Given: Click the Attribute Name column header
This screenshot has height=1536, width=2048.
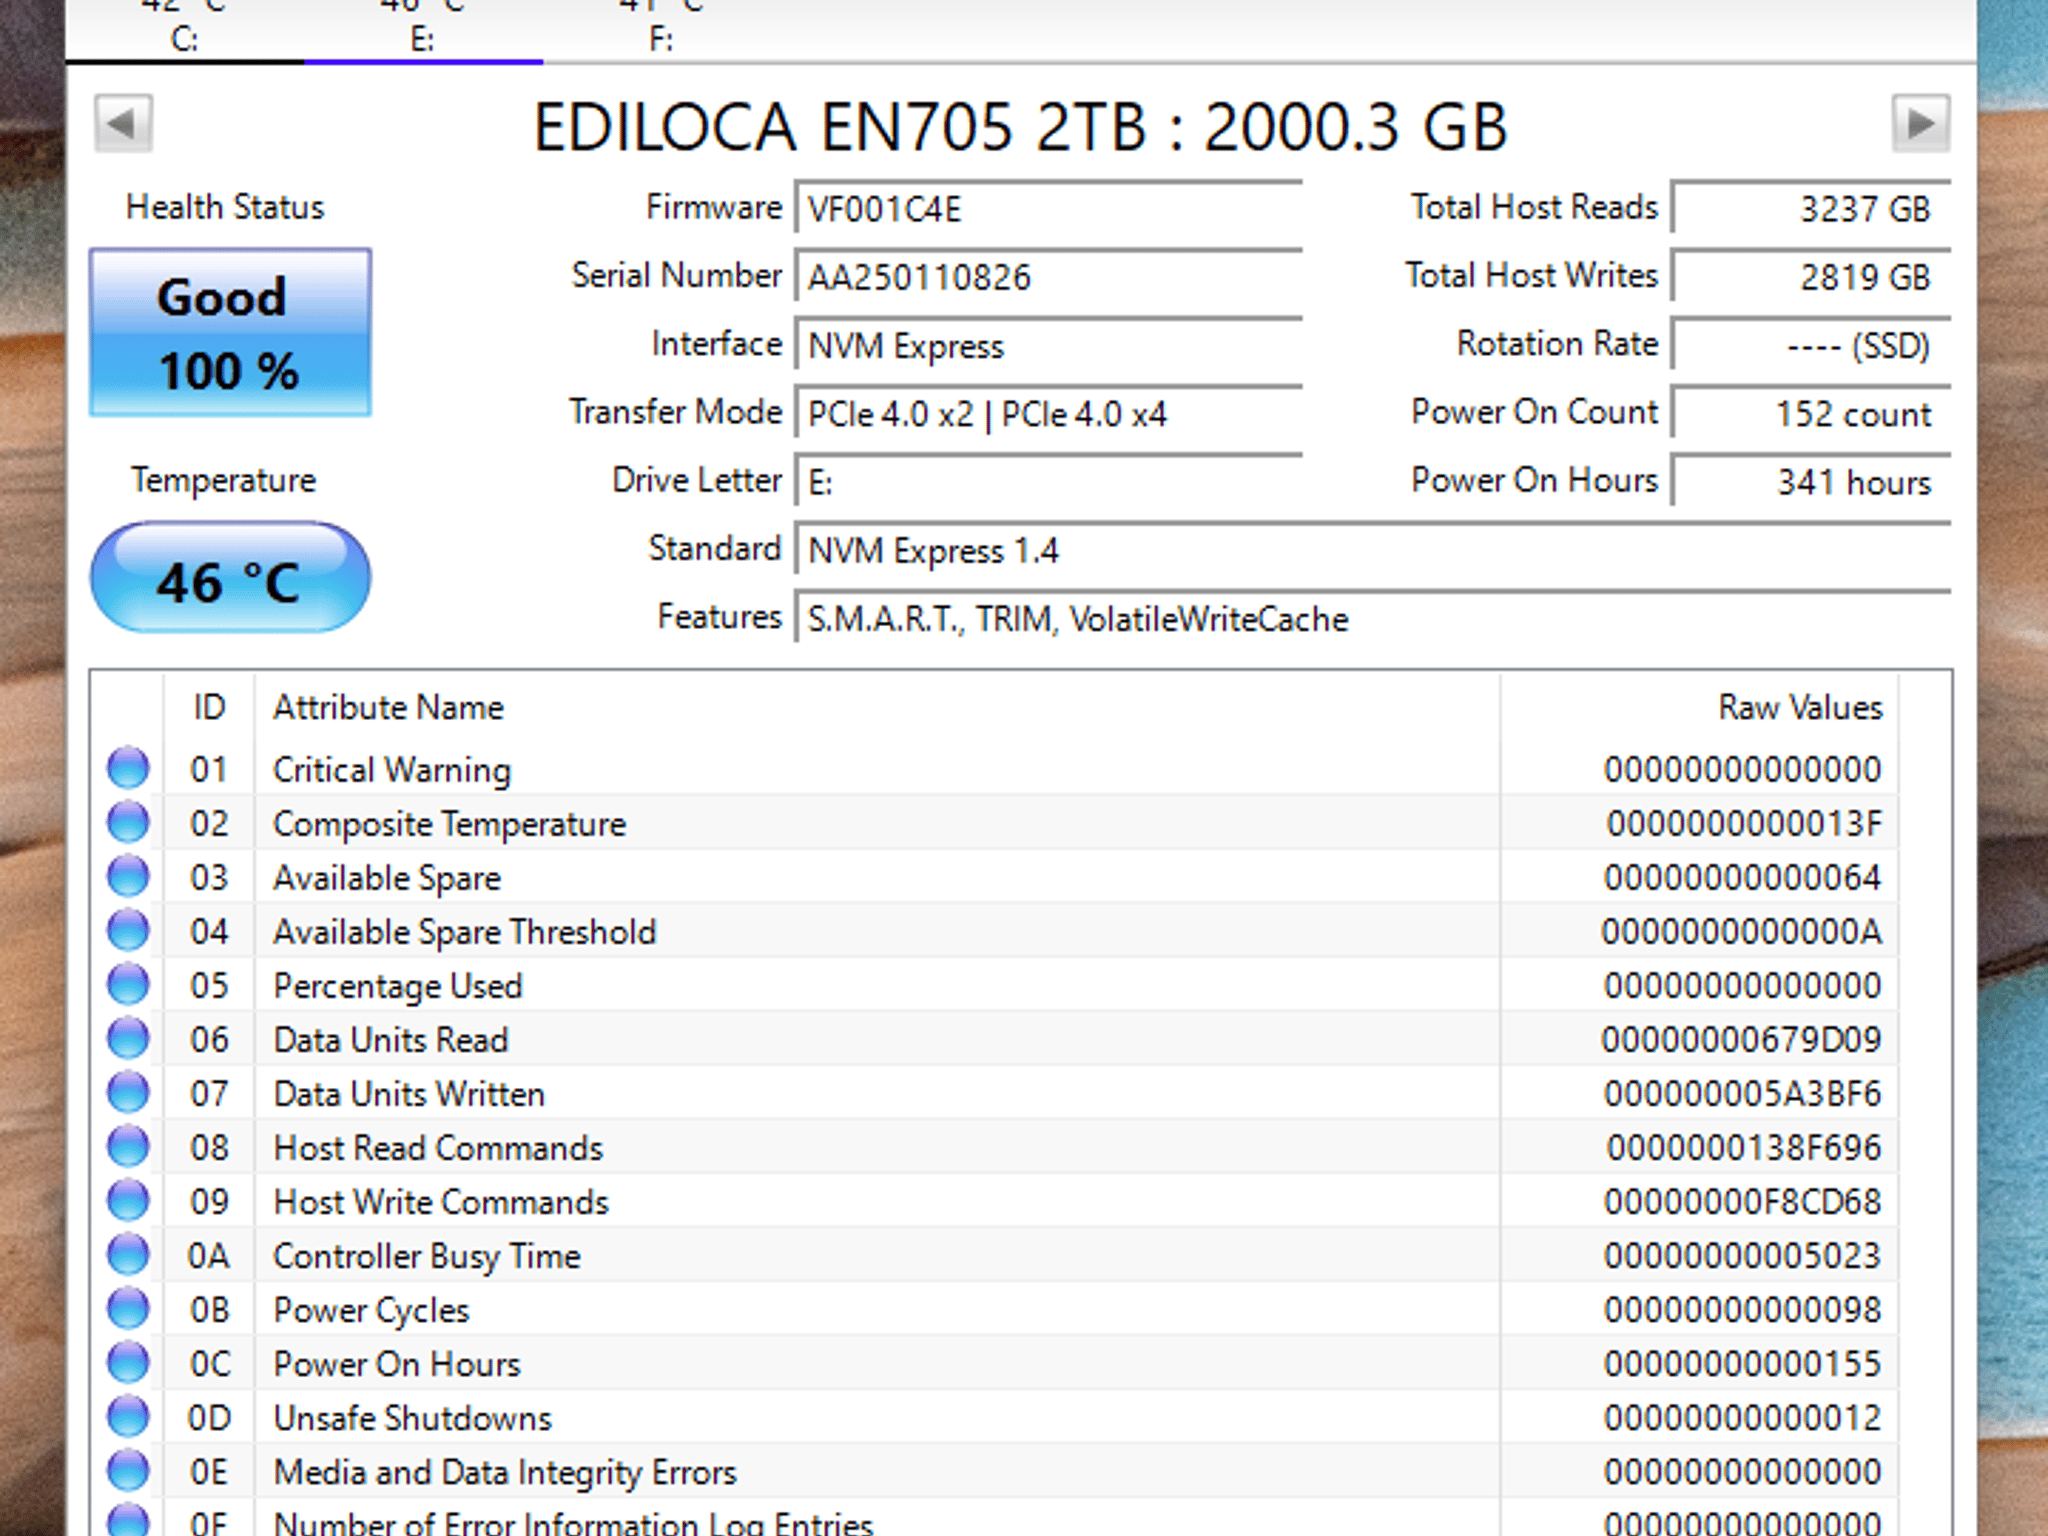Looking at the screenshot, I should 877,707.
